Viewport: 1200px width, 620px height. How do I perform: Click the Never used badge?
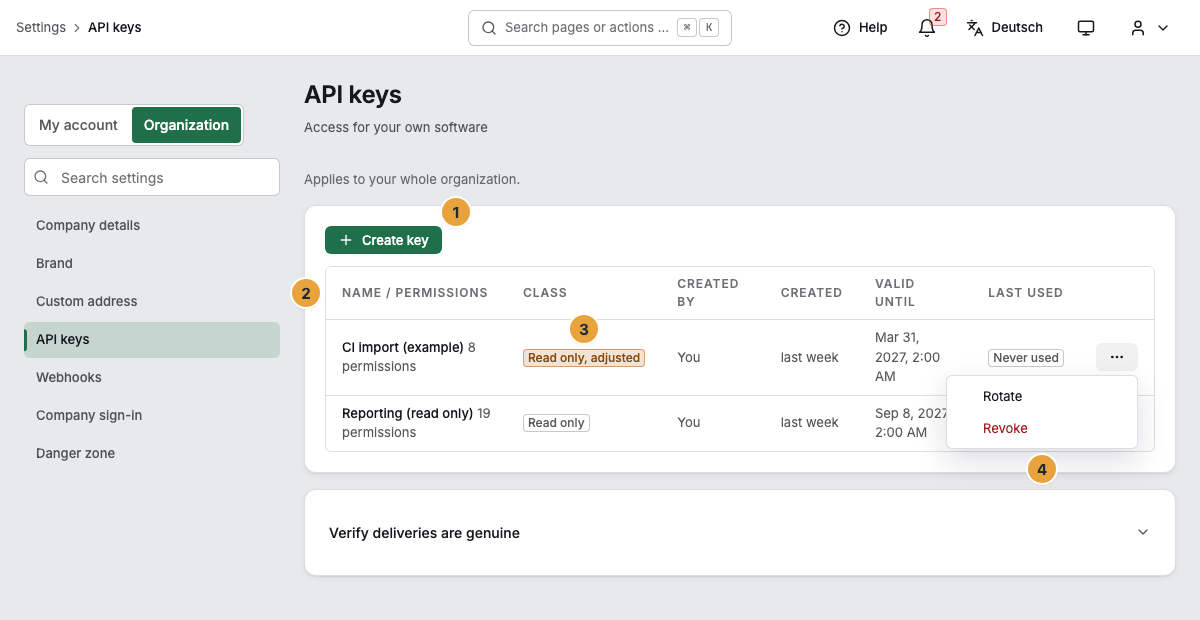click(1026, 358)
